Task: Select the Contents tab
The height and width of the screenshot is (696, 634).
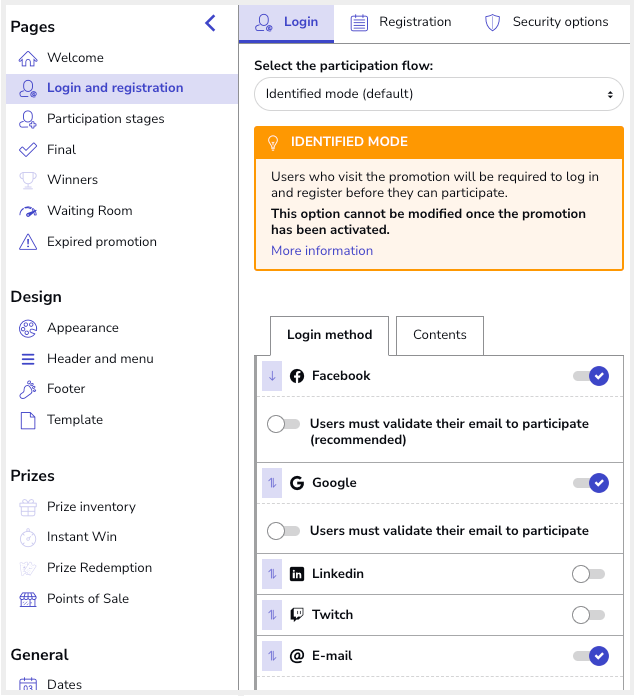Action: click(440, 335)
